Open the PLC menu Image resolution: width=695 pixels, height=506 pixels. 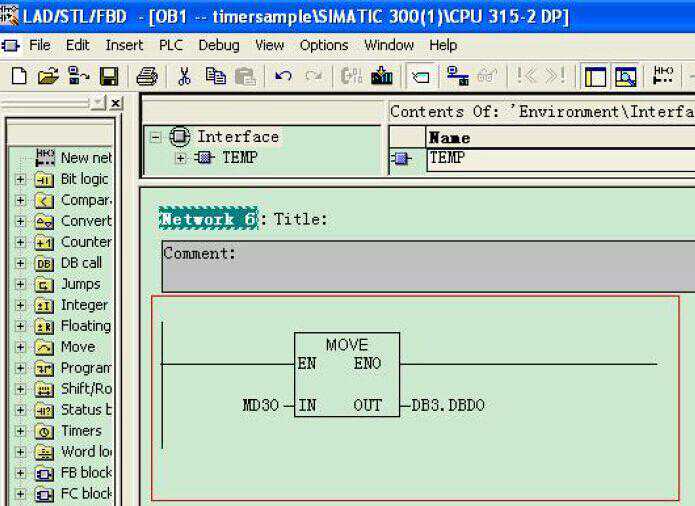171,45
